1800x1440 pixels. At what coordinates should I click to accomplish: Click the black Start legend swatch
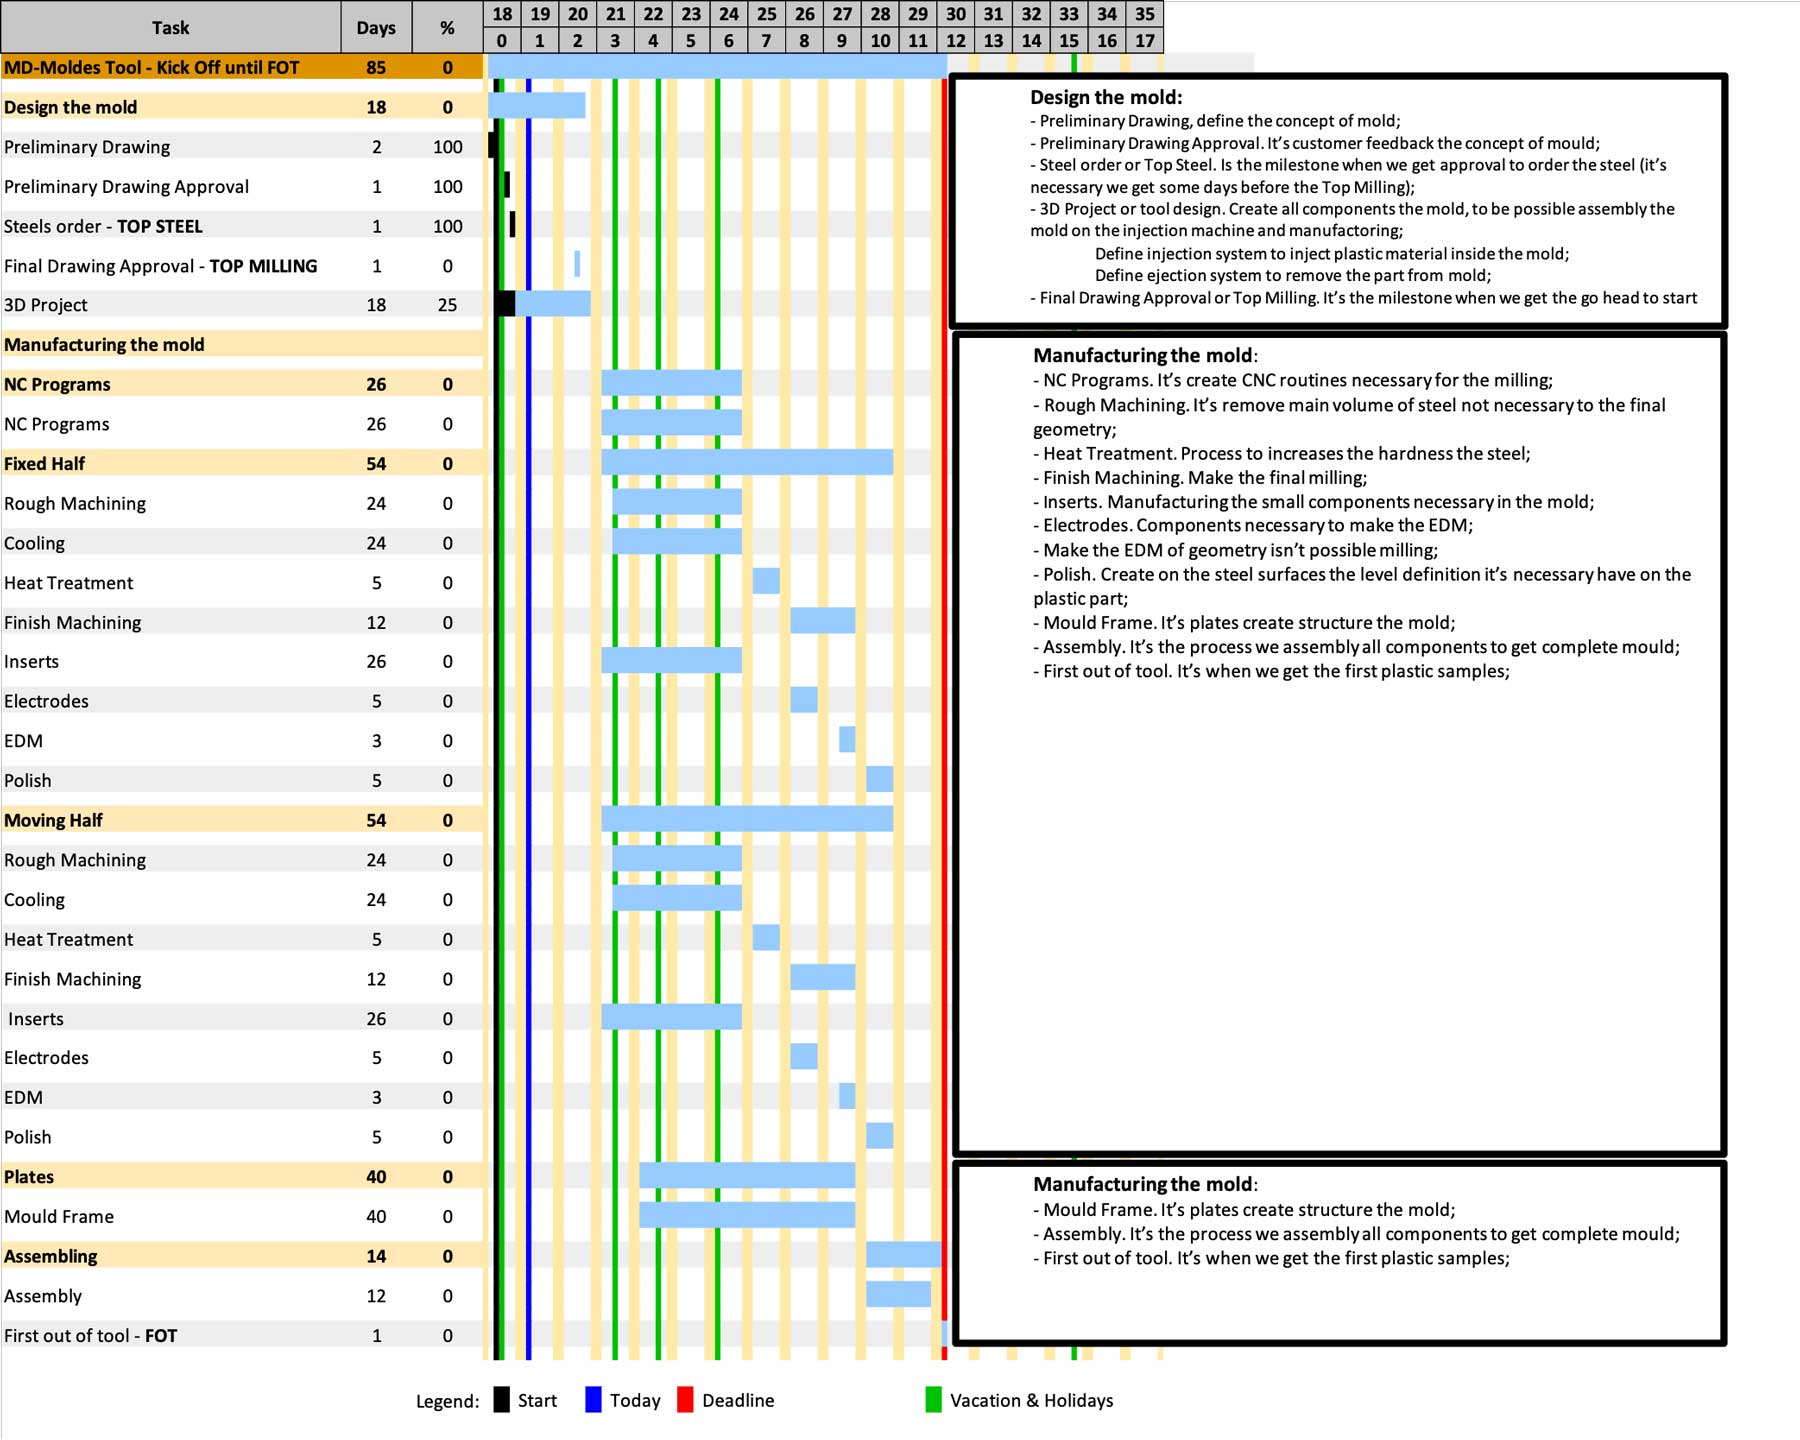(501, 1400)
